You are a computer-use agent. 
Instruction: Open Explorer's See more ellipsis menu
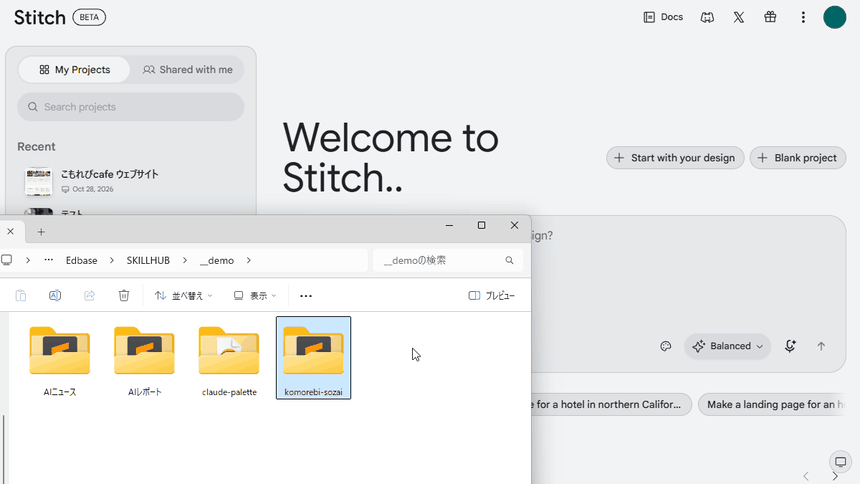pyautogui.click(x=306, y=296)
